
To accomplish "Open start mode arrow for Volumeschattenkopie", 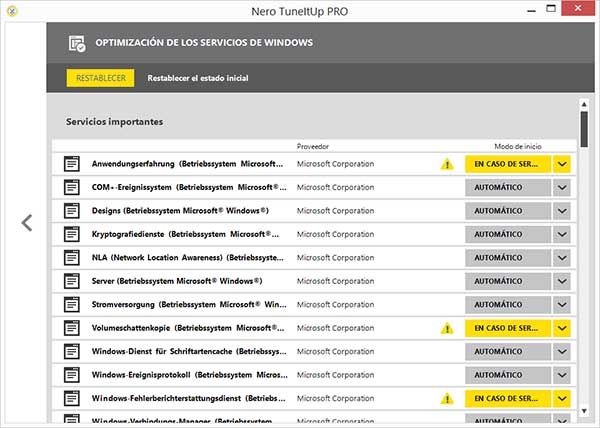I will pos(562,328).
